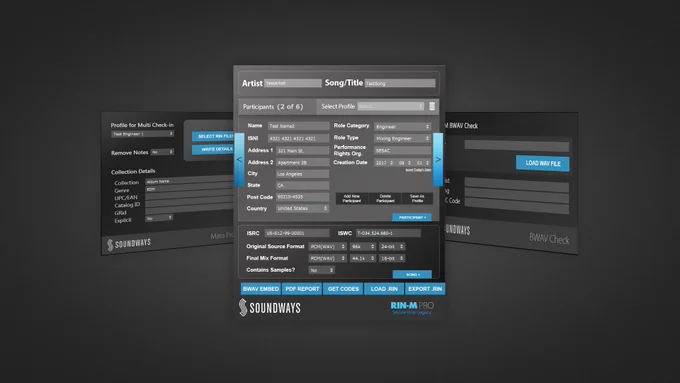Open Profile for Multi Check-in dropdown in left window

pyautogui.click(x=142, y=134)
